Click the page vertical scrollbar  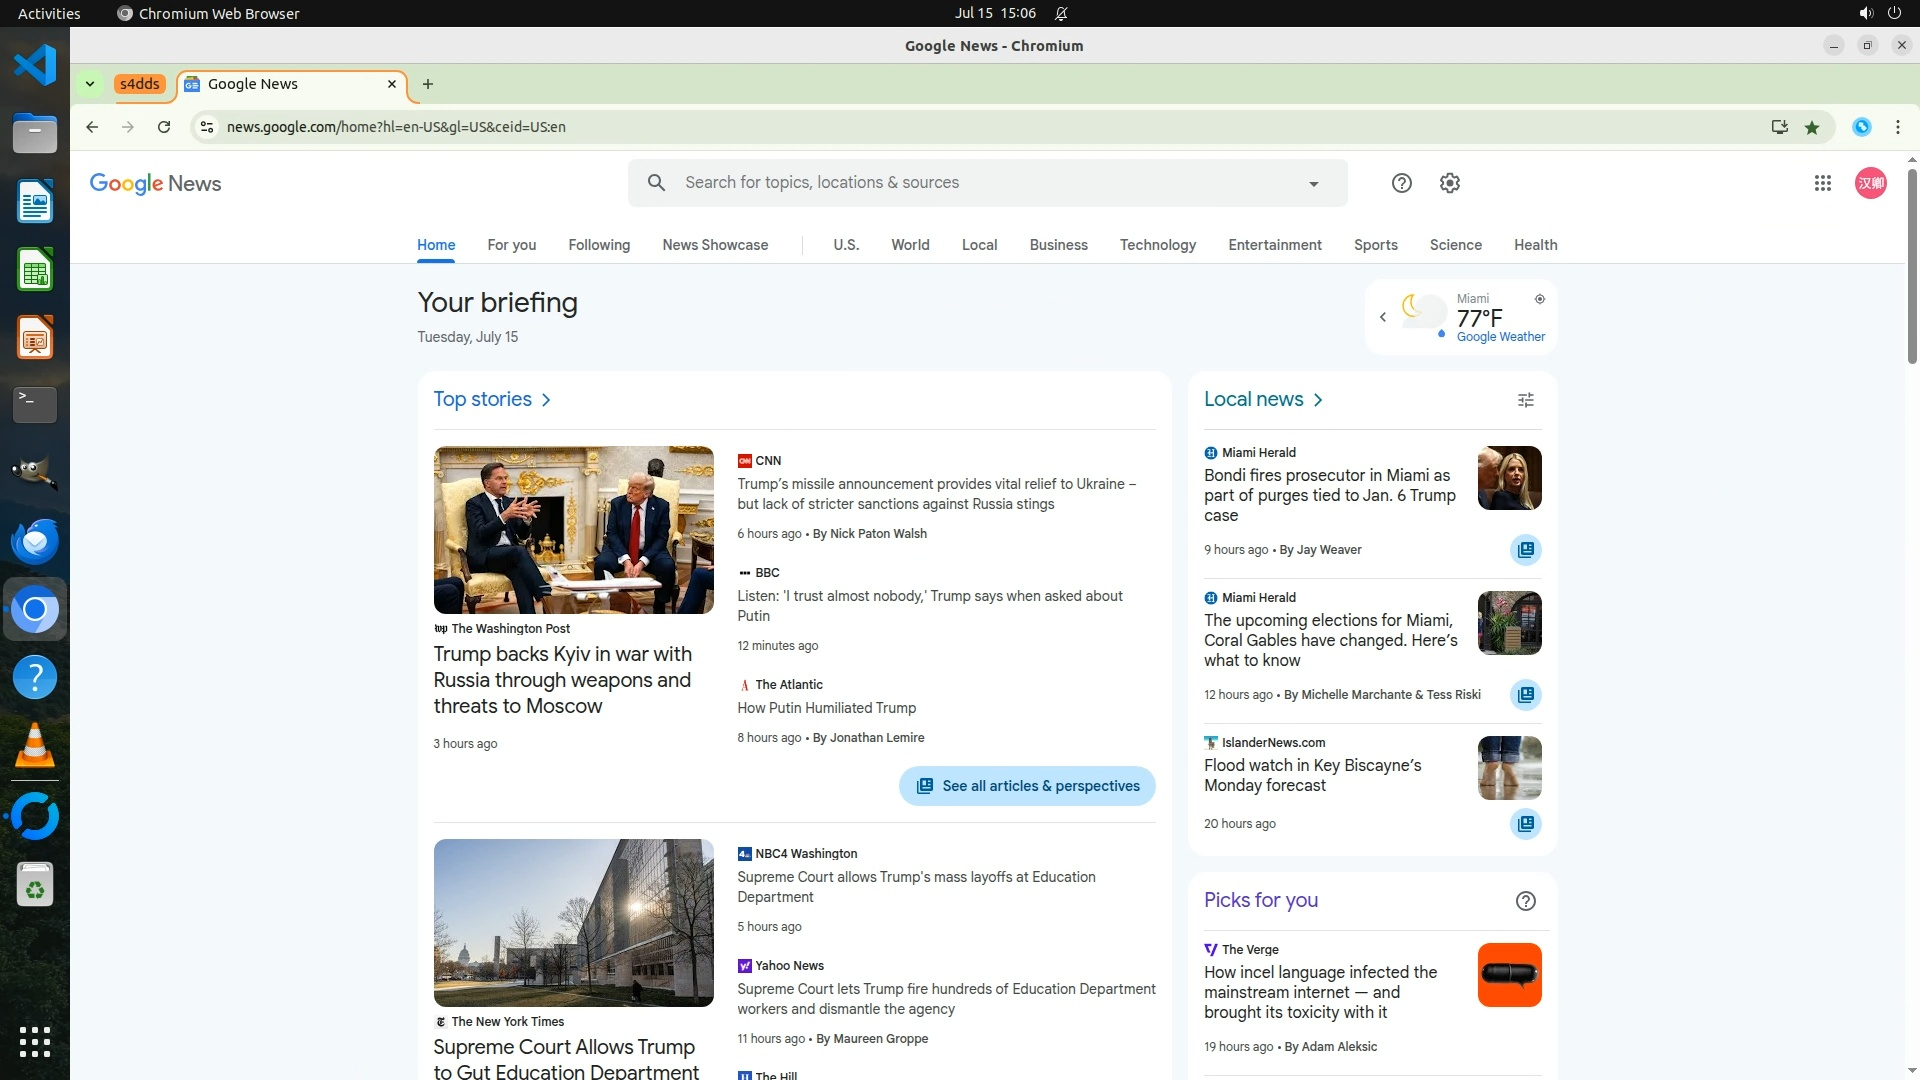tap(1912, 265)
